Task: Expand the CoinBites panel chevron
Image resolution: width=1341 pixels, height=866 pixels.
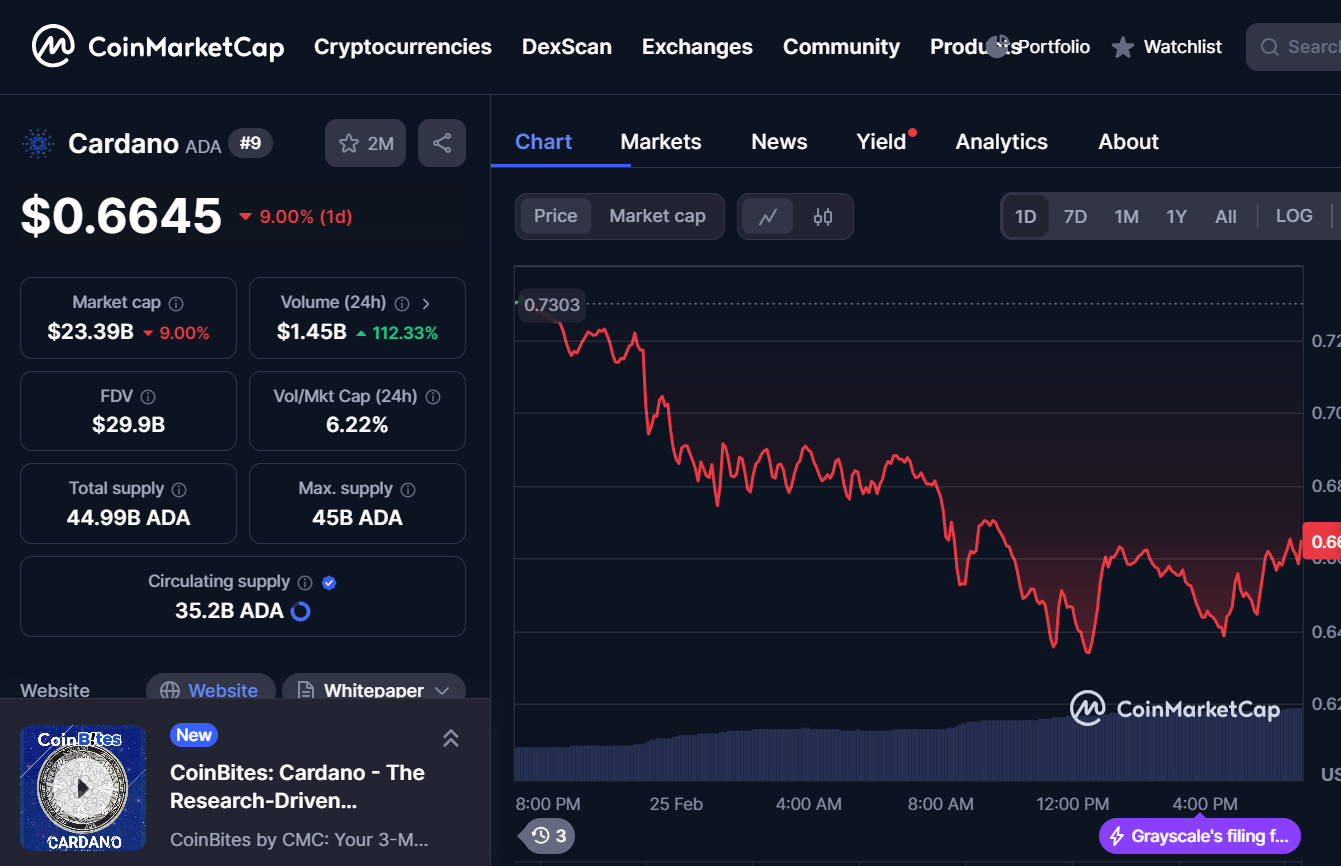Action: [451, 738]
